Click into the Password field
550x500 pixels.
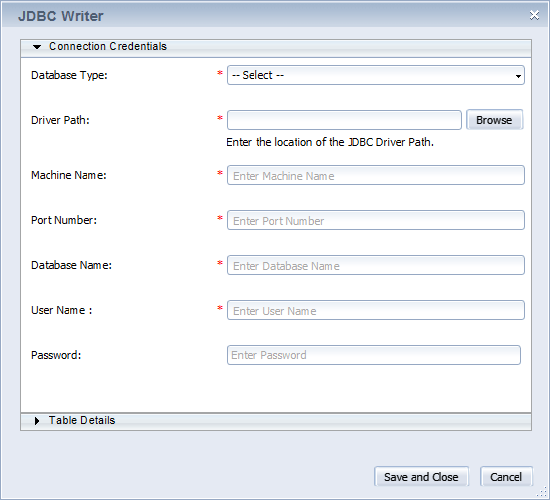[374, 355]
